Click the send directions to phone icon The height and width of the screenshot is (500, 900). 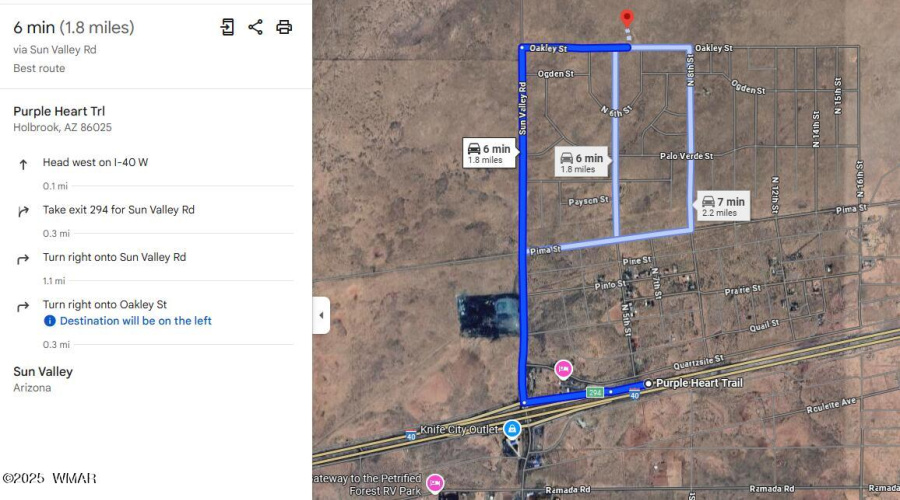[x=227, y=27]
